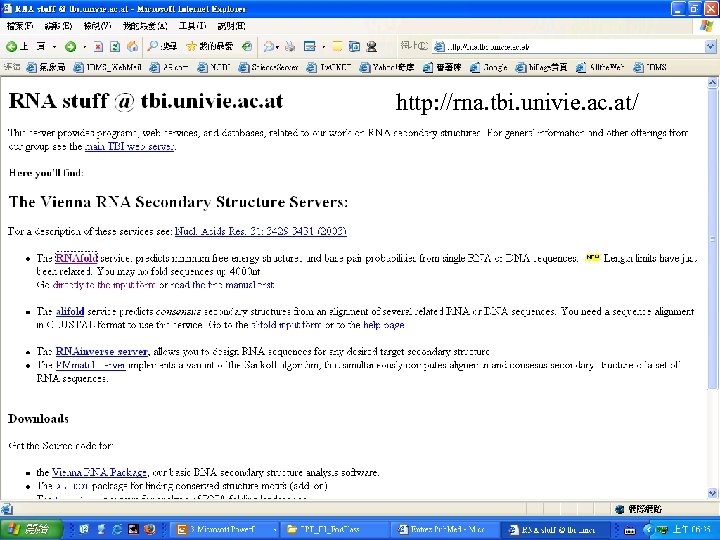Viewport: 720px width, 540px height.
Task: Click the RNAfold service link
Action: (x=77, y=258)
